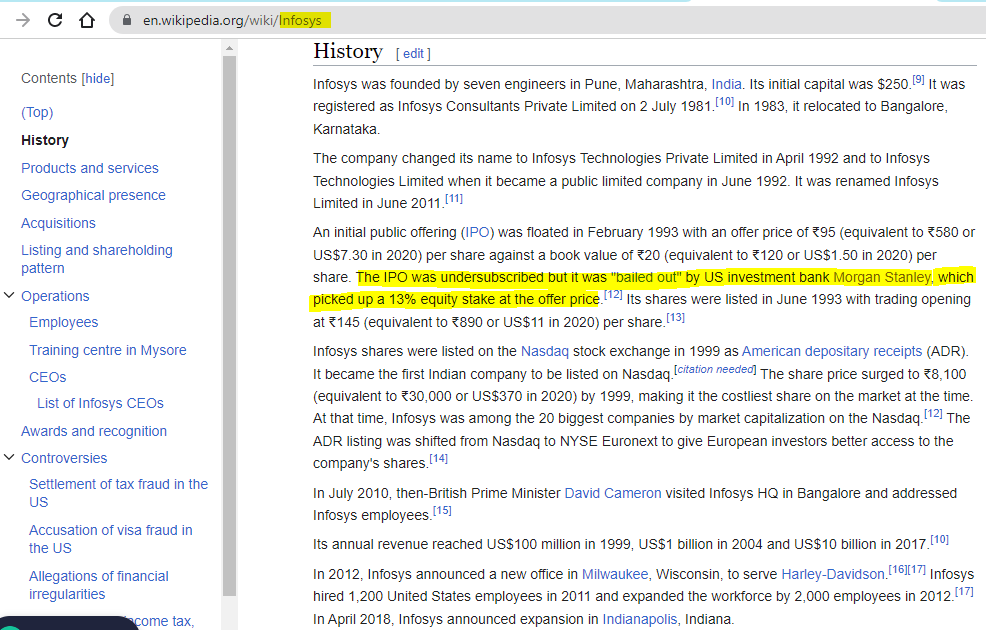
Task: Click the sidebar vertical scrollbar thumb
Action: click(229, 326)
